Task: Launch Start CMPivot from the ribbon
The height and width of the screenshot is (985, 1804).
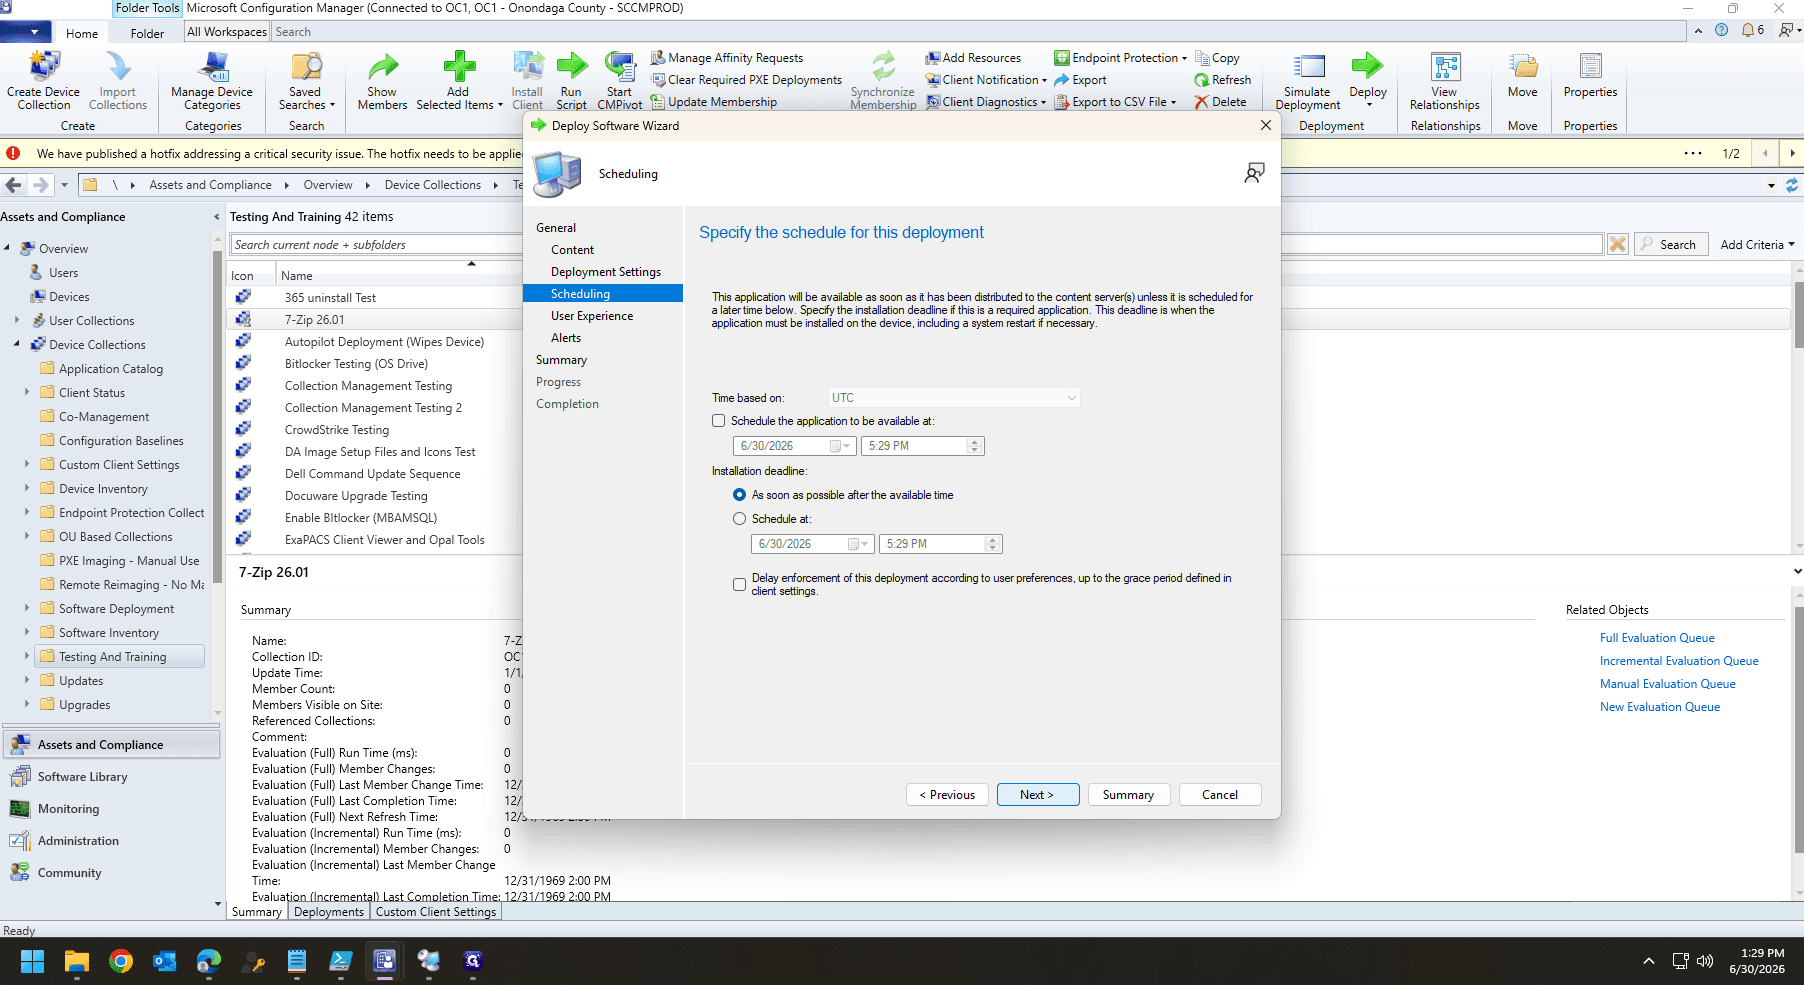Action: (620, 81)
